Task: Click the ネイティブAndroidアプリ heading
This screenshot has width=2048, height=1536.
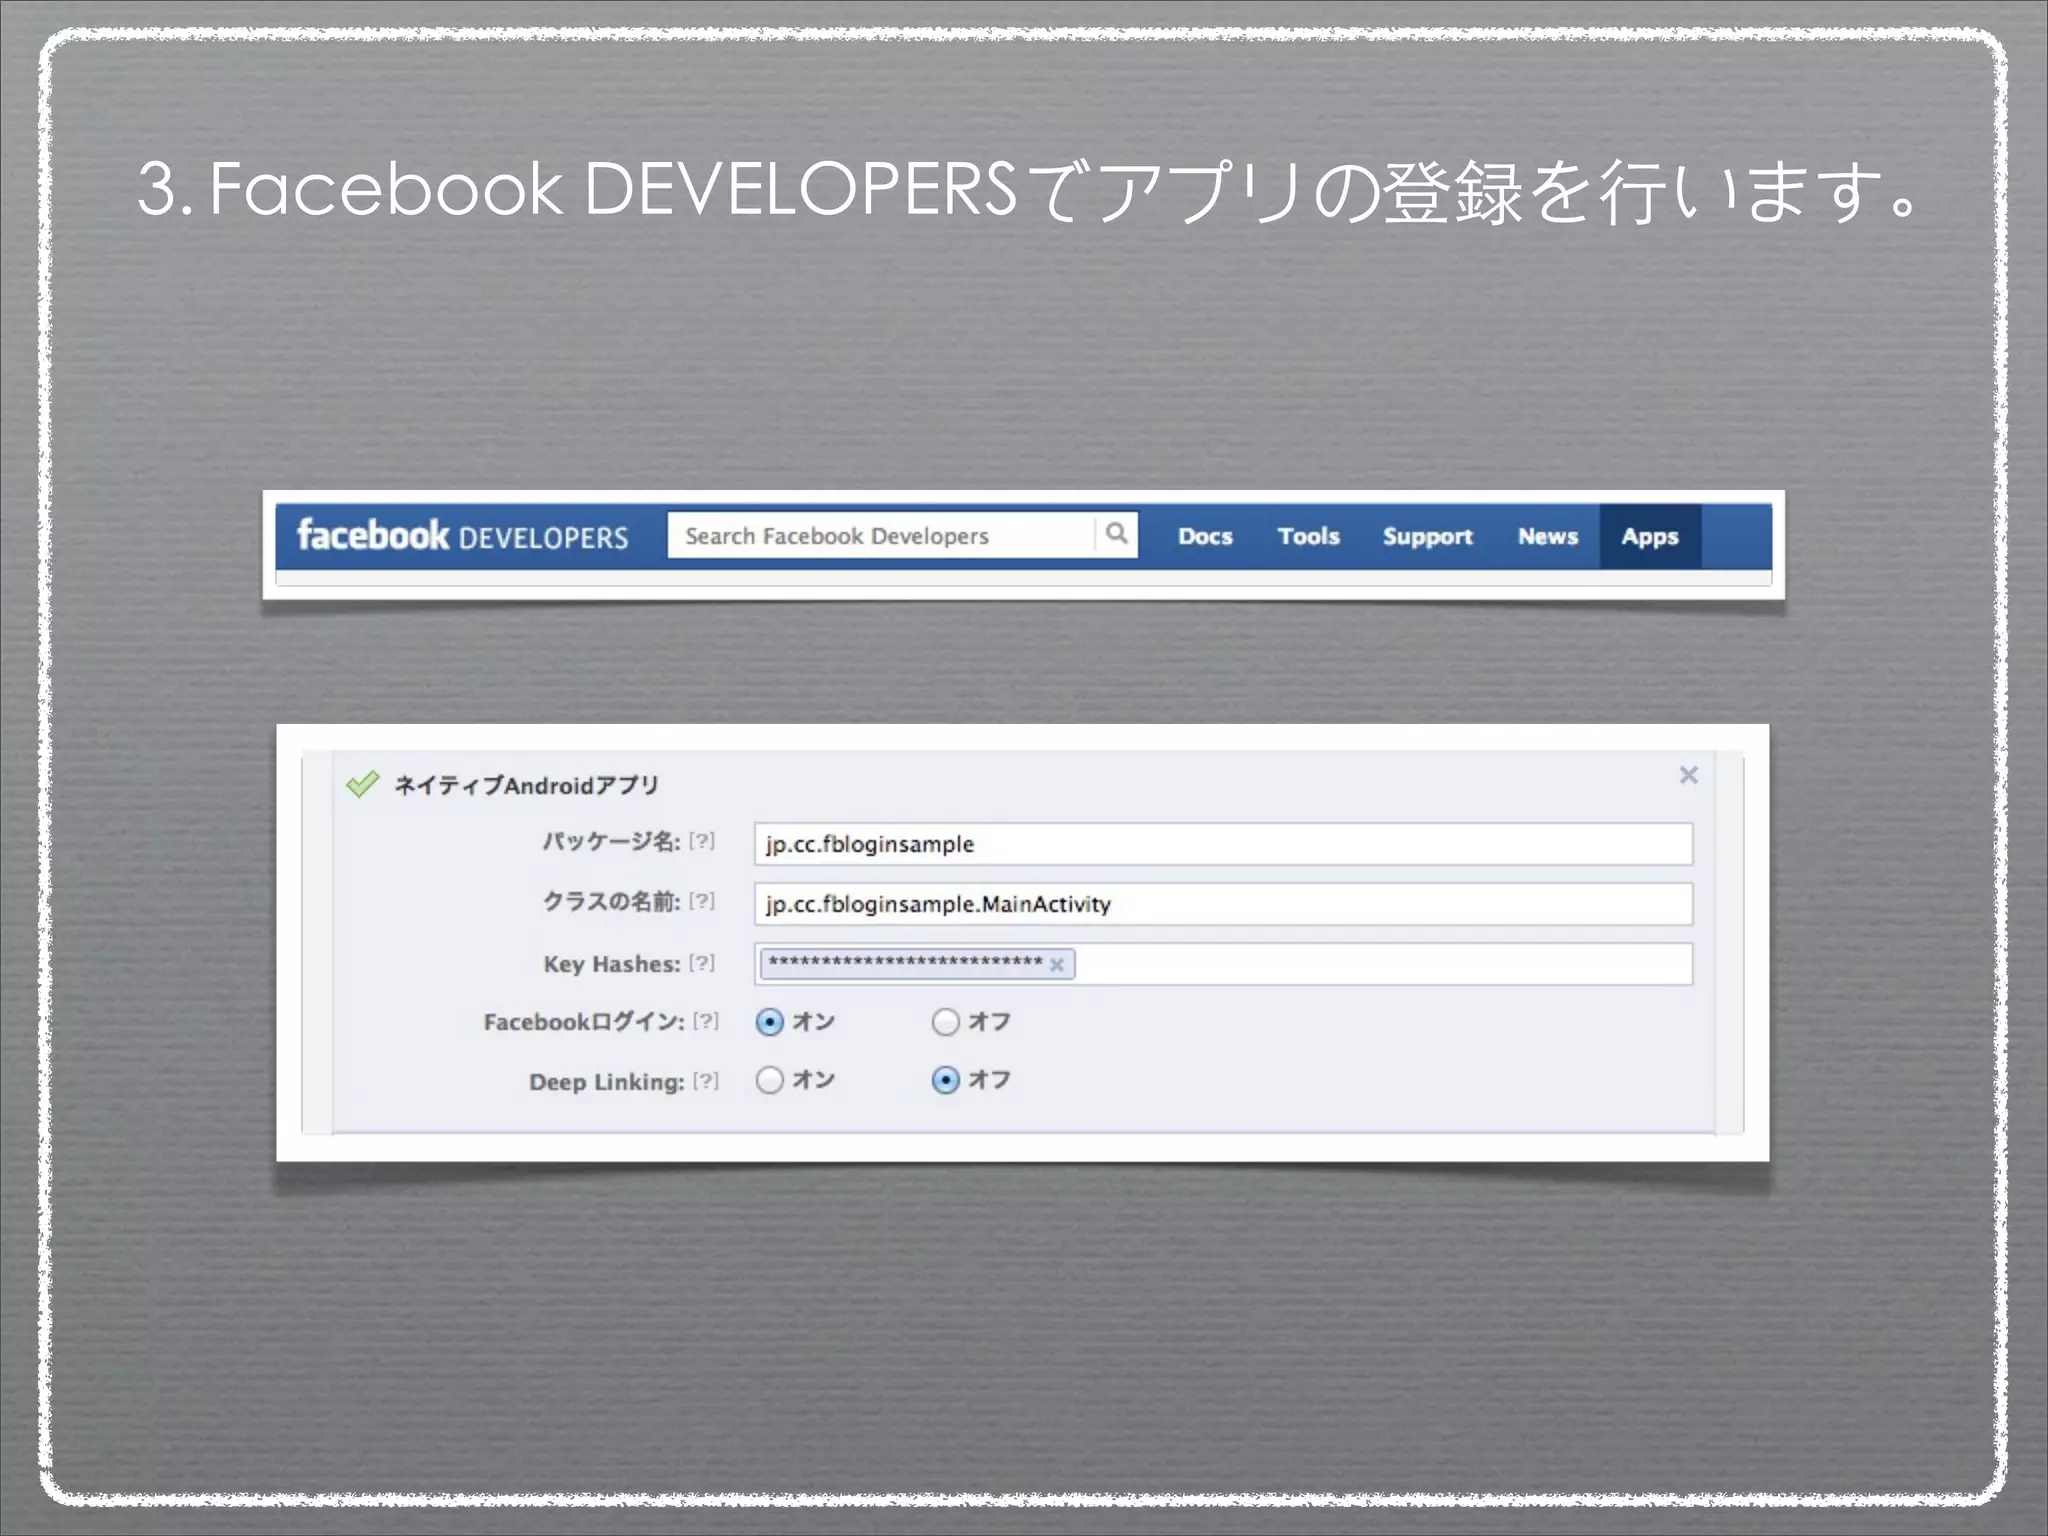Action: pyautogui.click(x=526, y=785)
